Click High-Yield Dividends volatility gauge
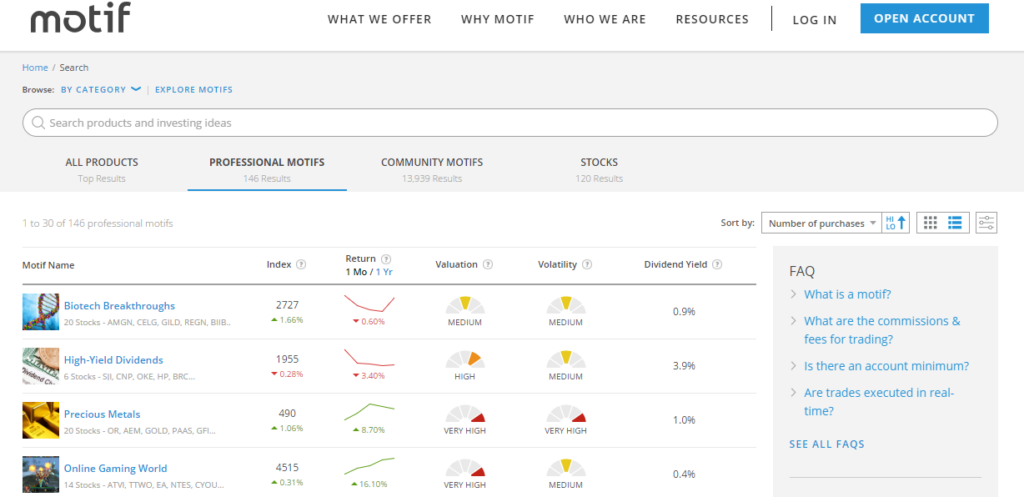The height and width of the screenshot is (497, 1024). [566, 359]
